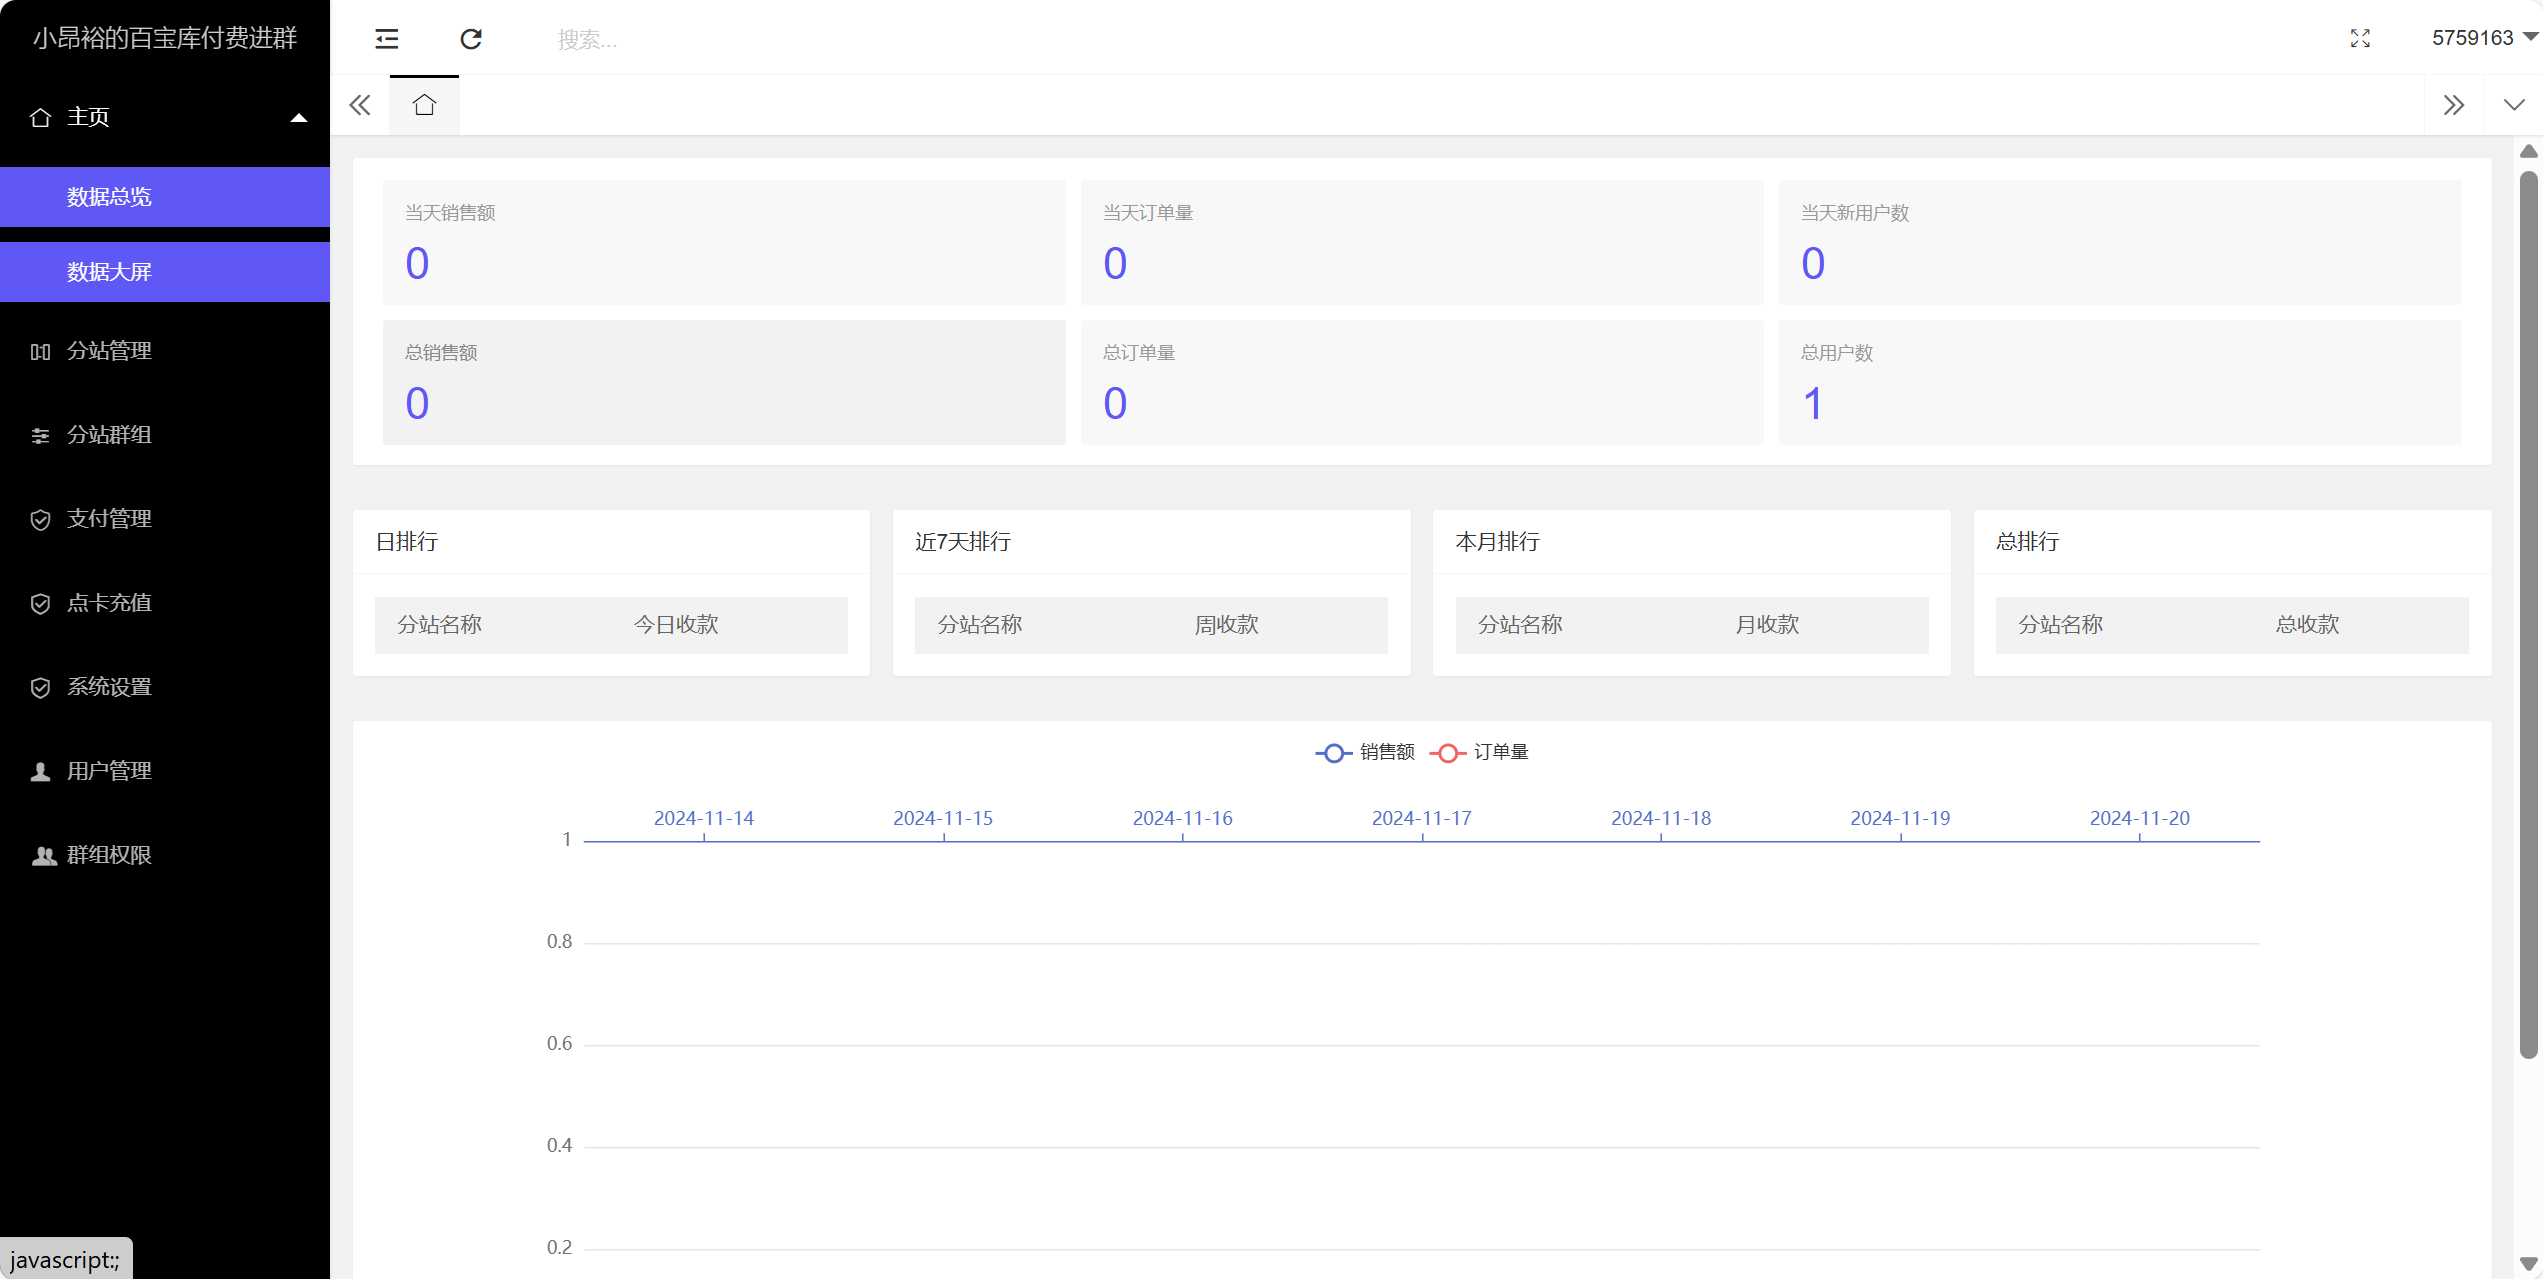The height and width of the screenshot is (1279, 2543).
Task: Open 分站管理 in sidebar
Action: (165, 351)
